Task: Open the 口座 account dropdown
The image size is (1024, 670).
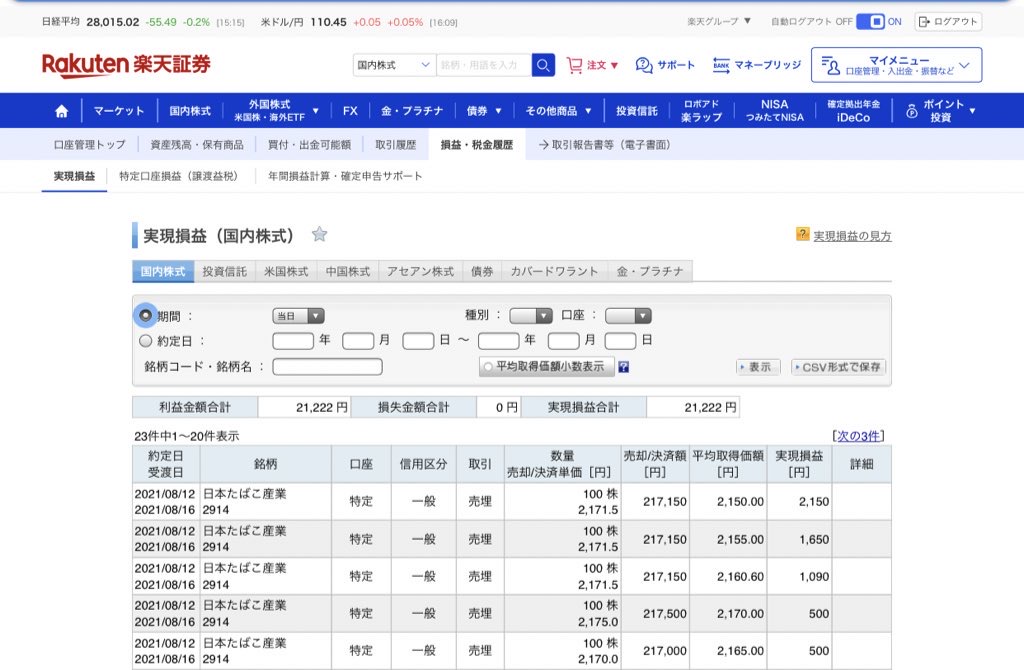Action: 627,316
